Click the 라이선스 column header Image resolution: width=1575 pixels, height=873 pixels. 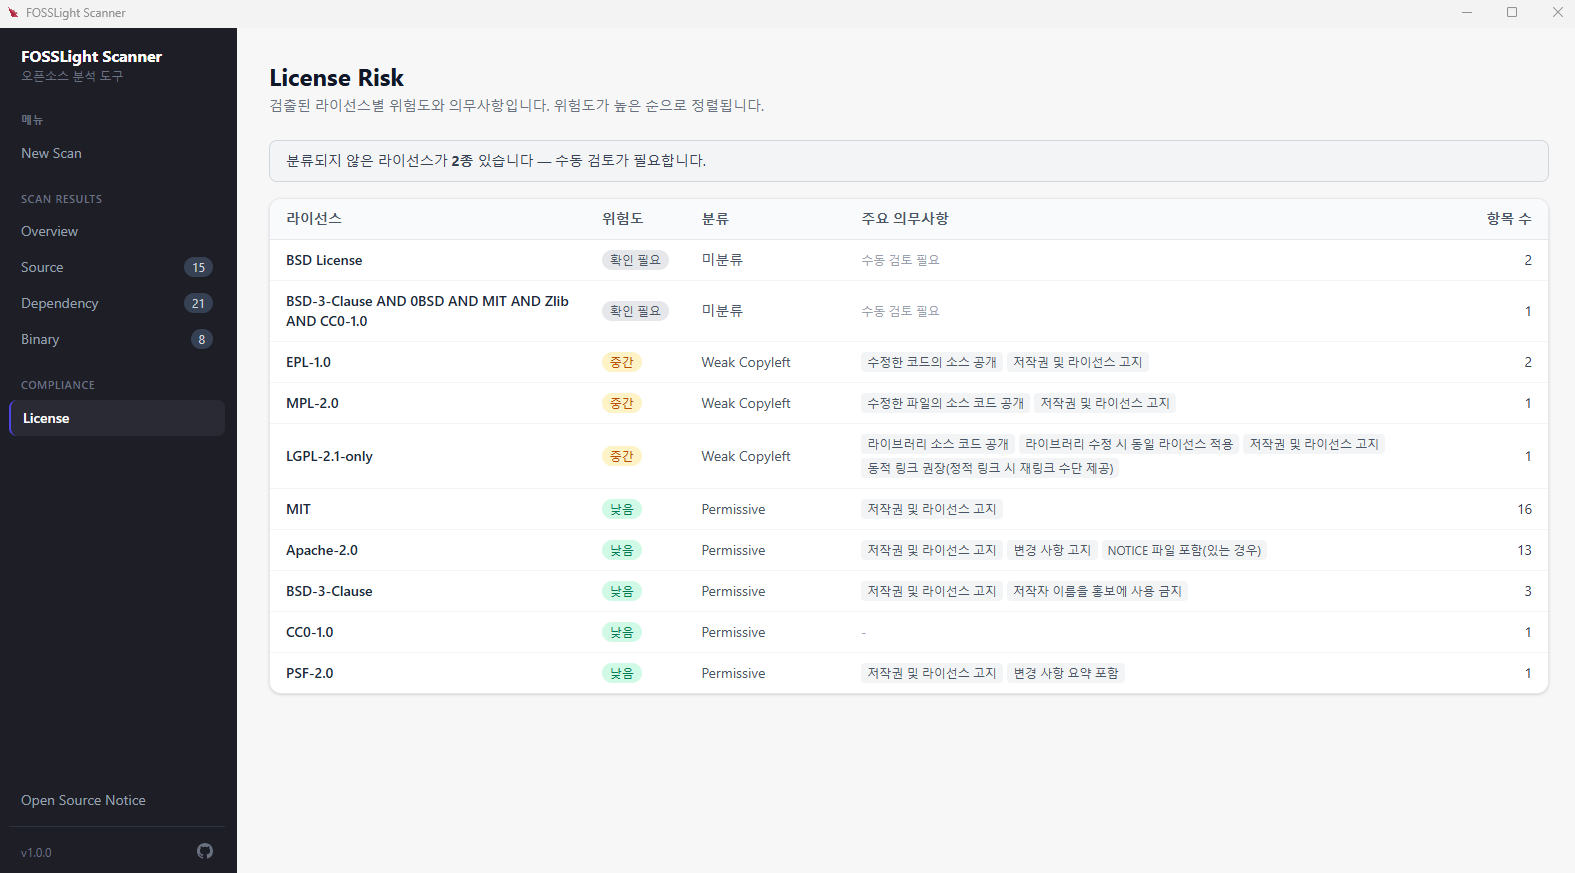coord(314,218)
